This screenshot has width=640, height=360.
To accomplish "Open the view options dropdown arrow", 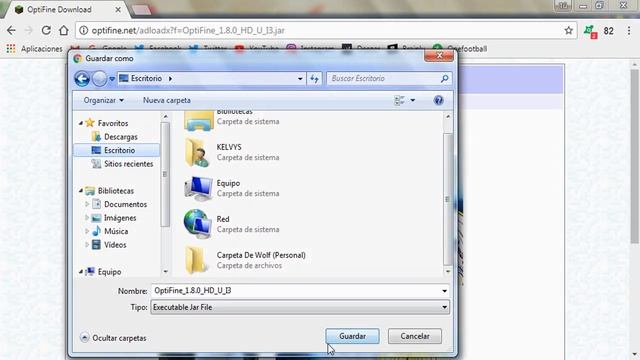I will tap(413, 100).
